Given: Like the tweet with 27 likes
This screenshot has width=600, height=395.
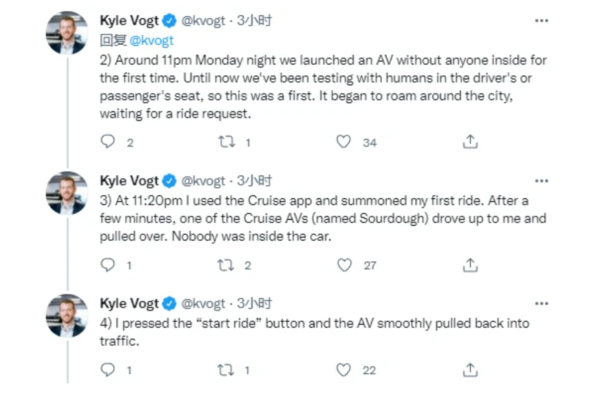Looking at the screenshot, I should click(344, 265).
